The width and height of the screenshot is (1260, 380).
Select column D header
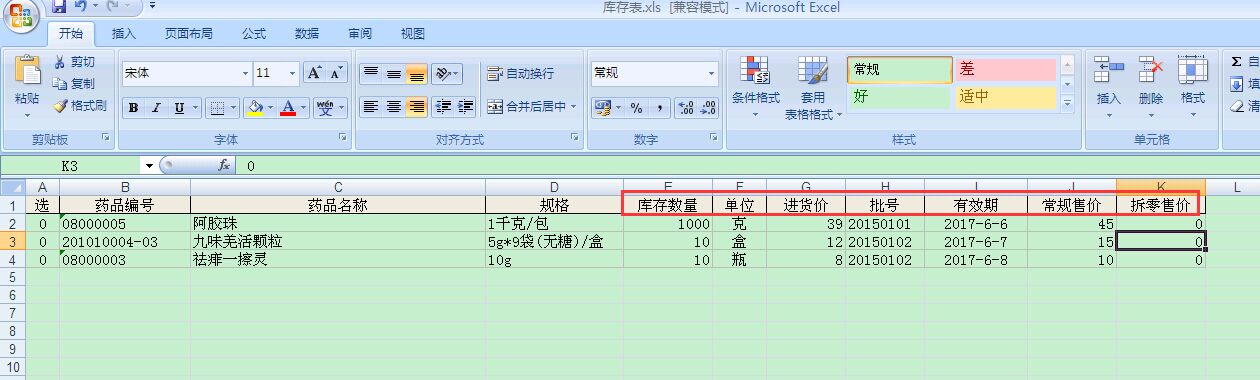[x=554, y=187]
